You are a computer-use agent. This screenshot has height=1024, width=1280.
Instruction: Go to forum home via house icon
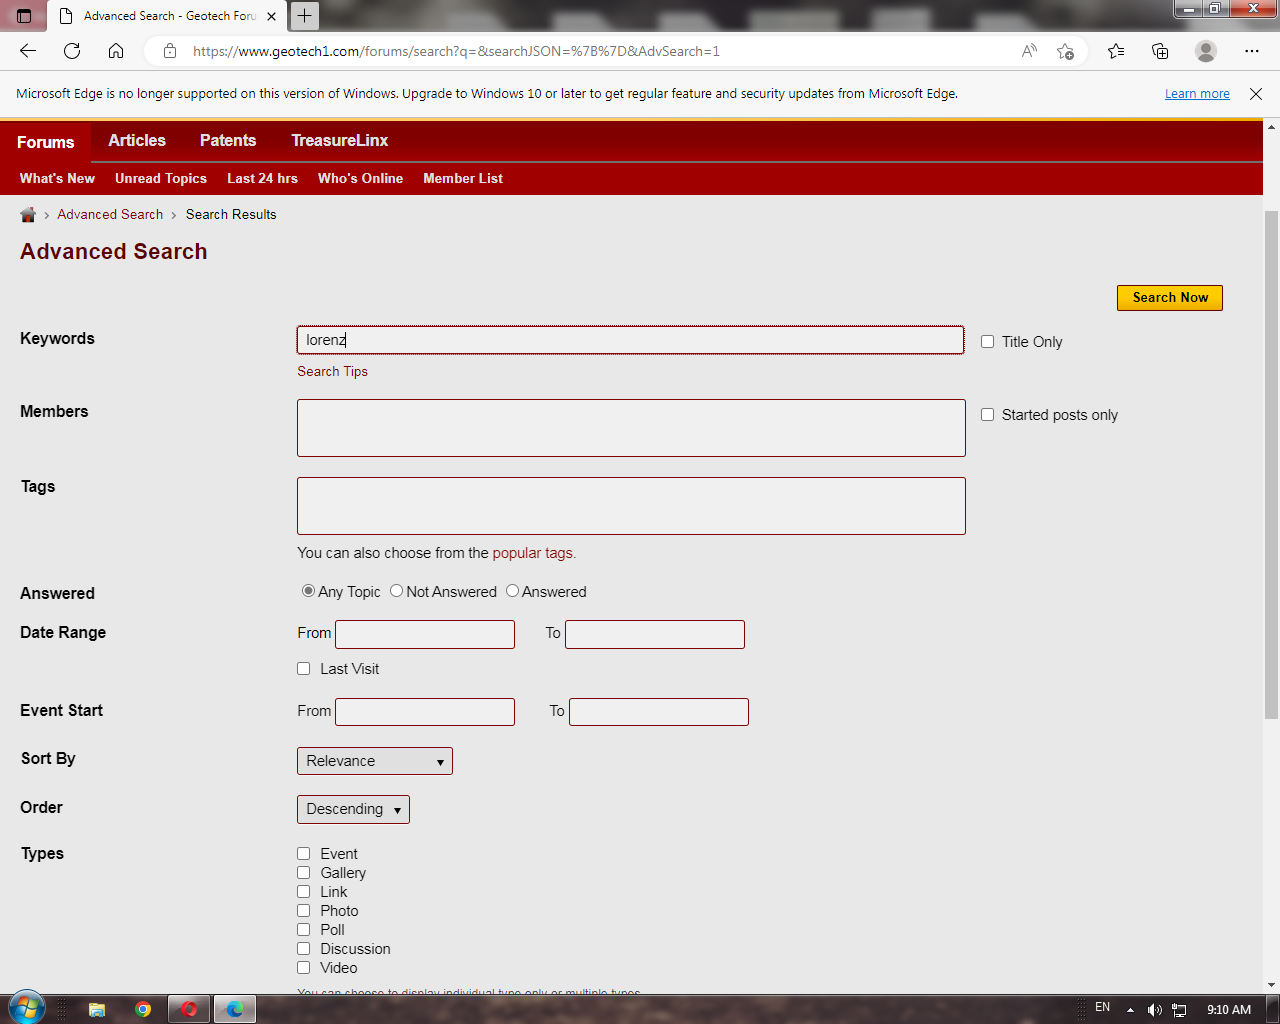[x=28, y=215]
